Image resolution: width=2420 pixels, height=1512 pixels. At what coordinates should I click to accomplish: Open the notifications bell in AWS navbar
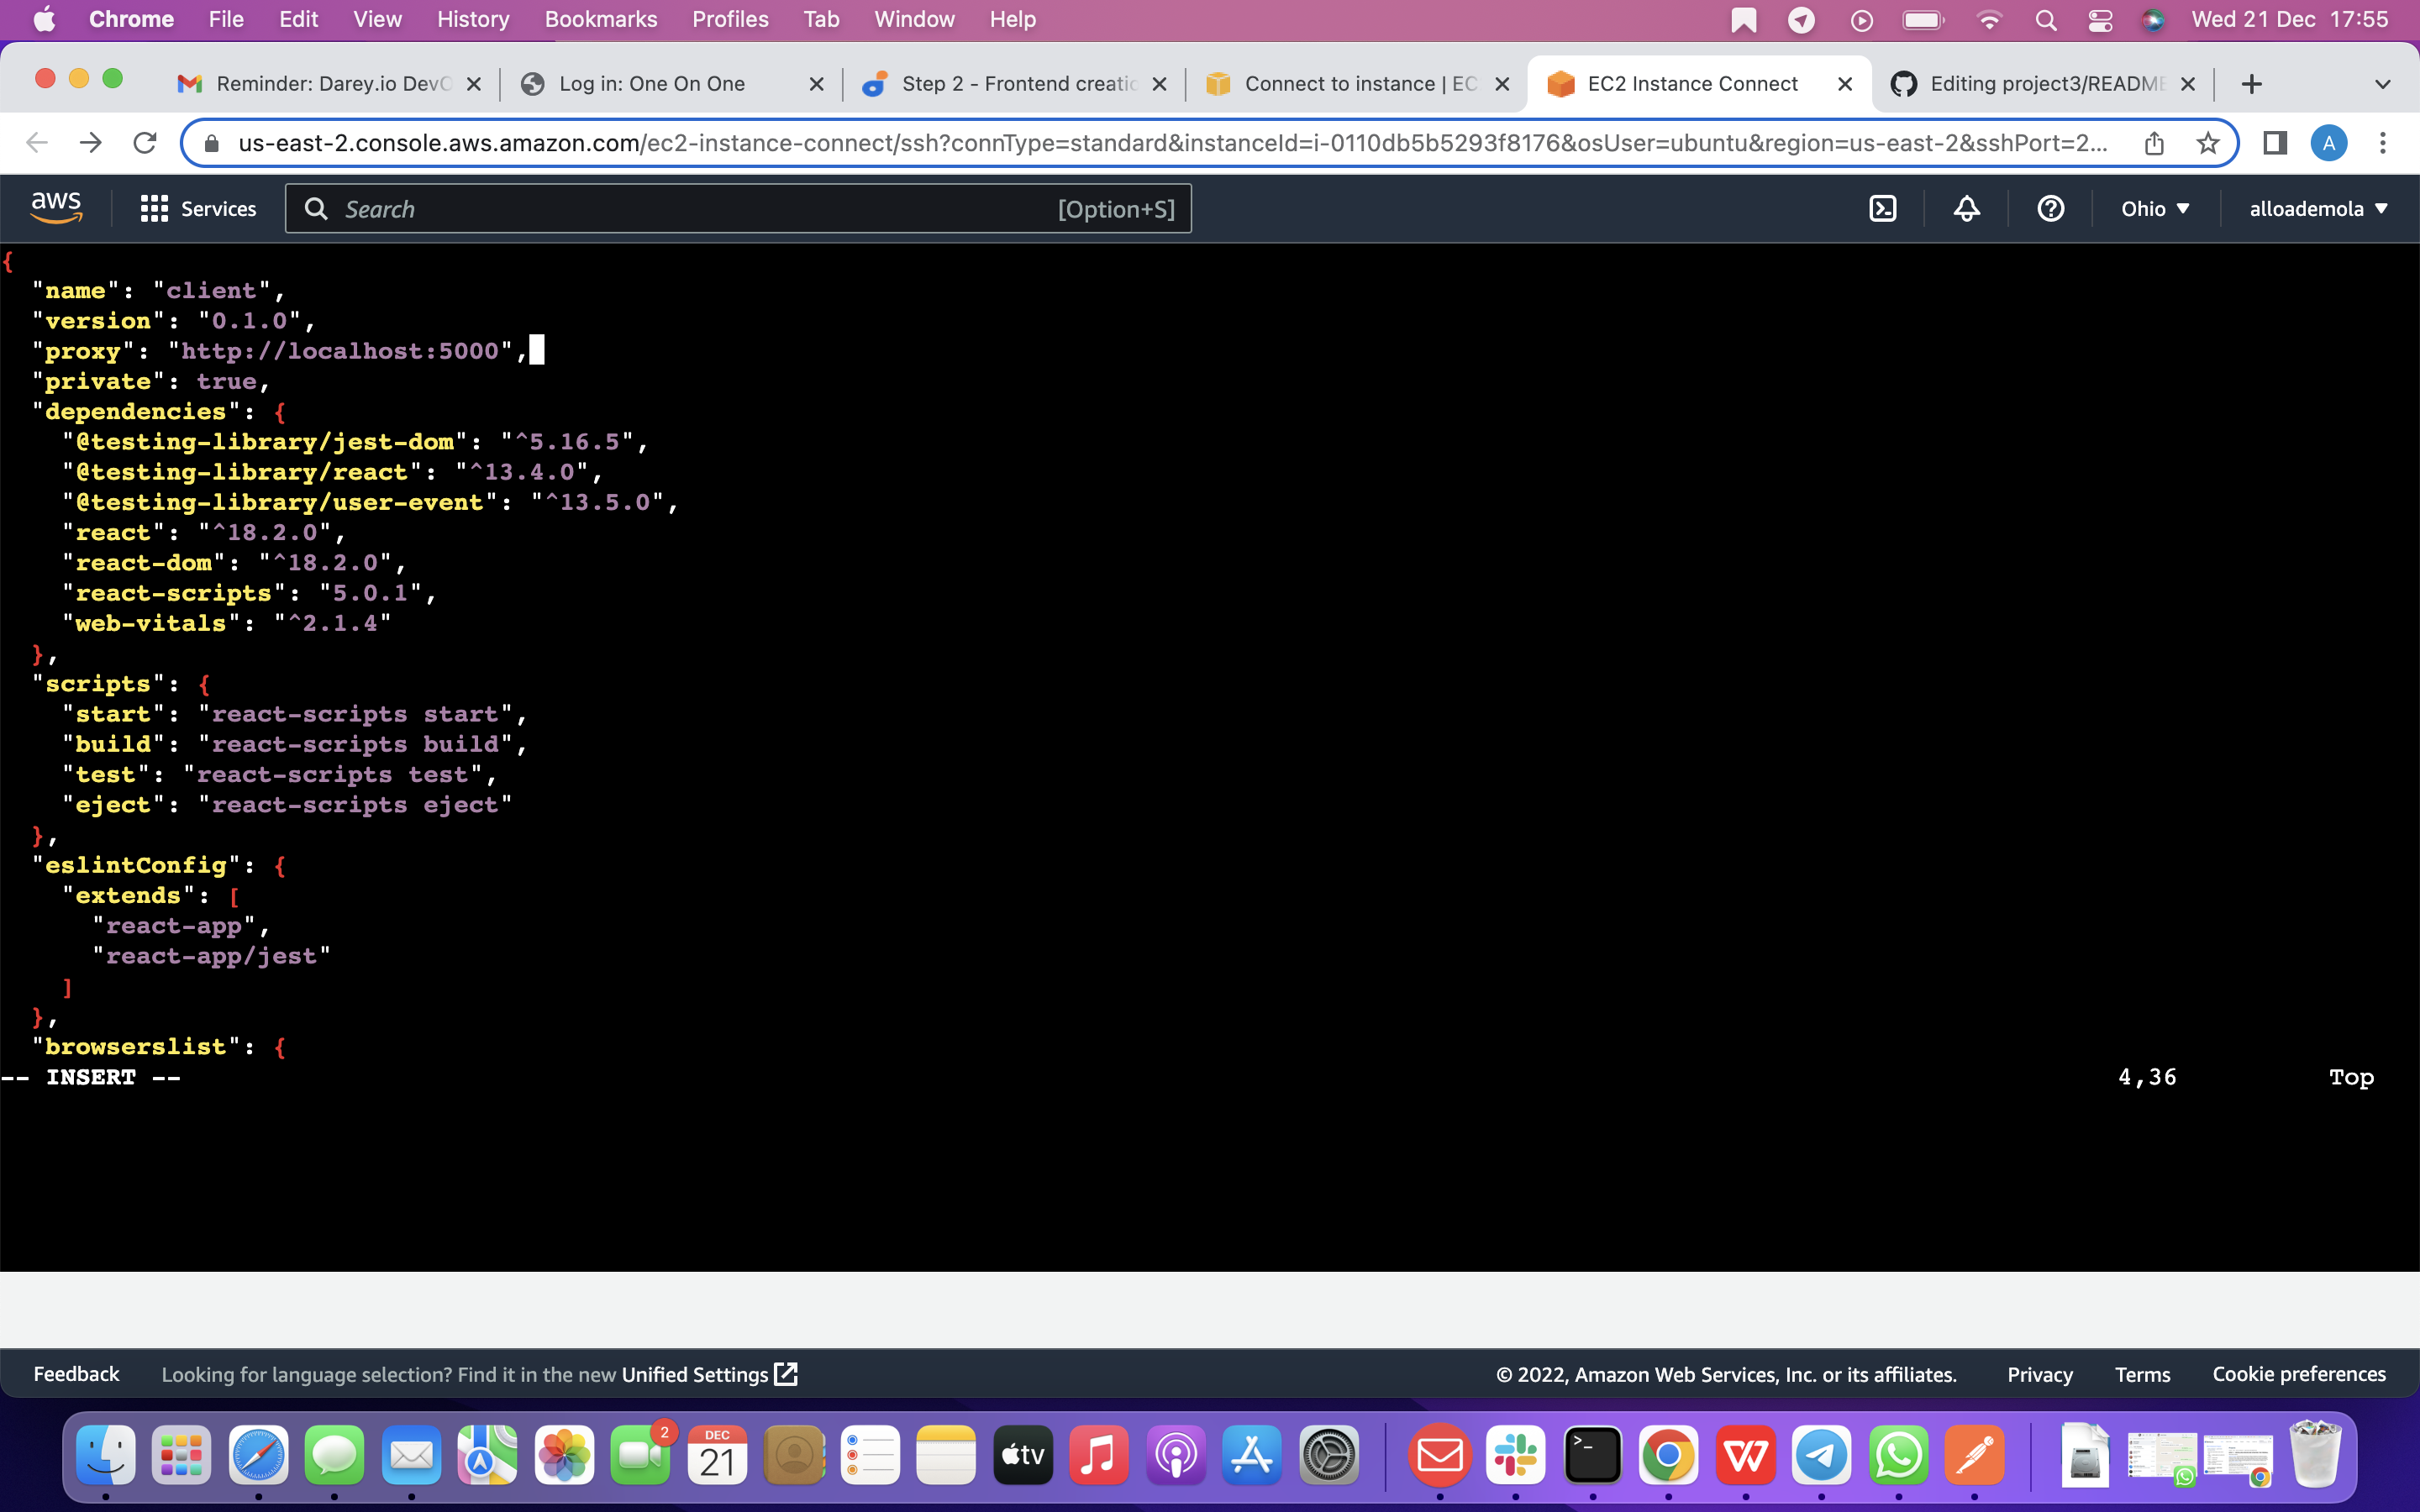point(1965,208)
